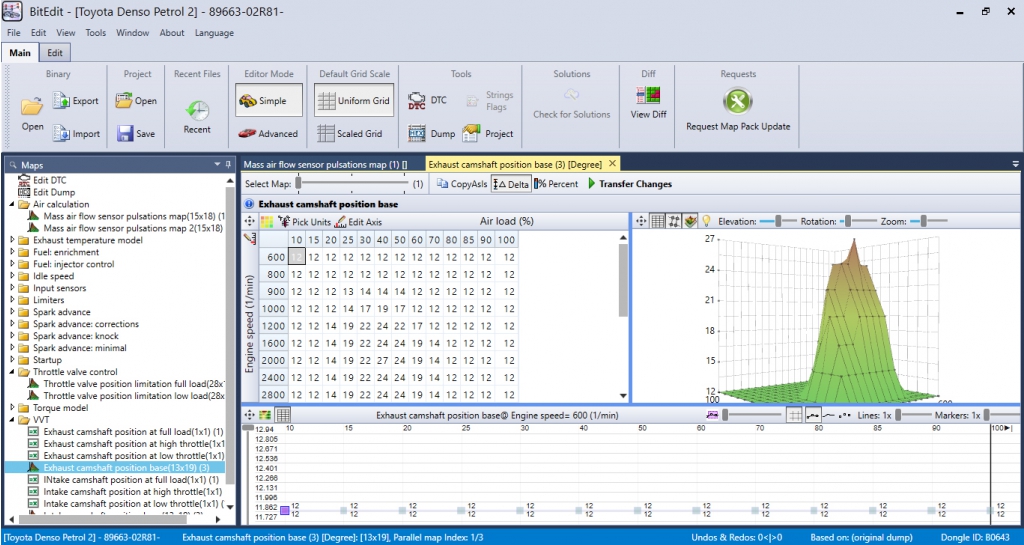
Task: Toggle the grid color-map icon
Action: [266, 222]
